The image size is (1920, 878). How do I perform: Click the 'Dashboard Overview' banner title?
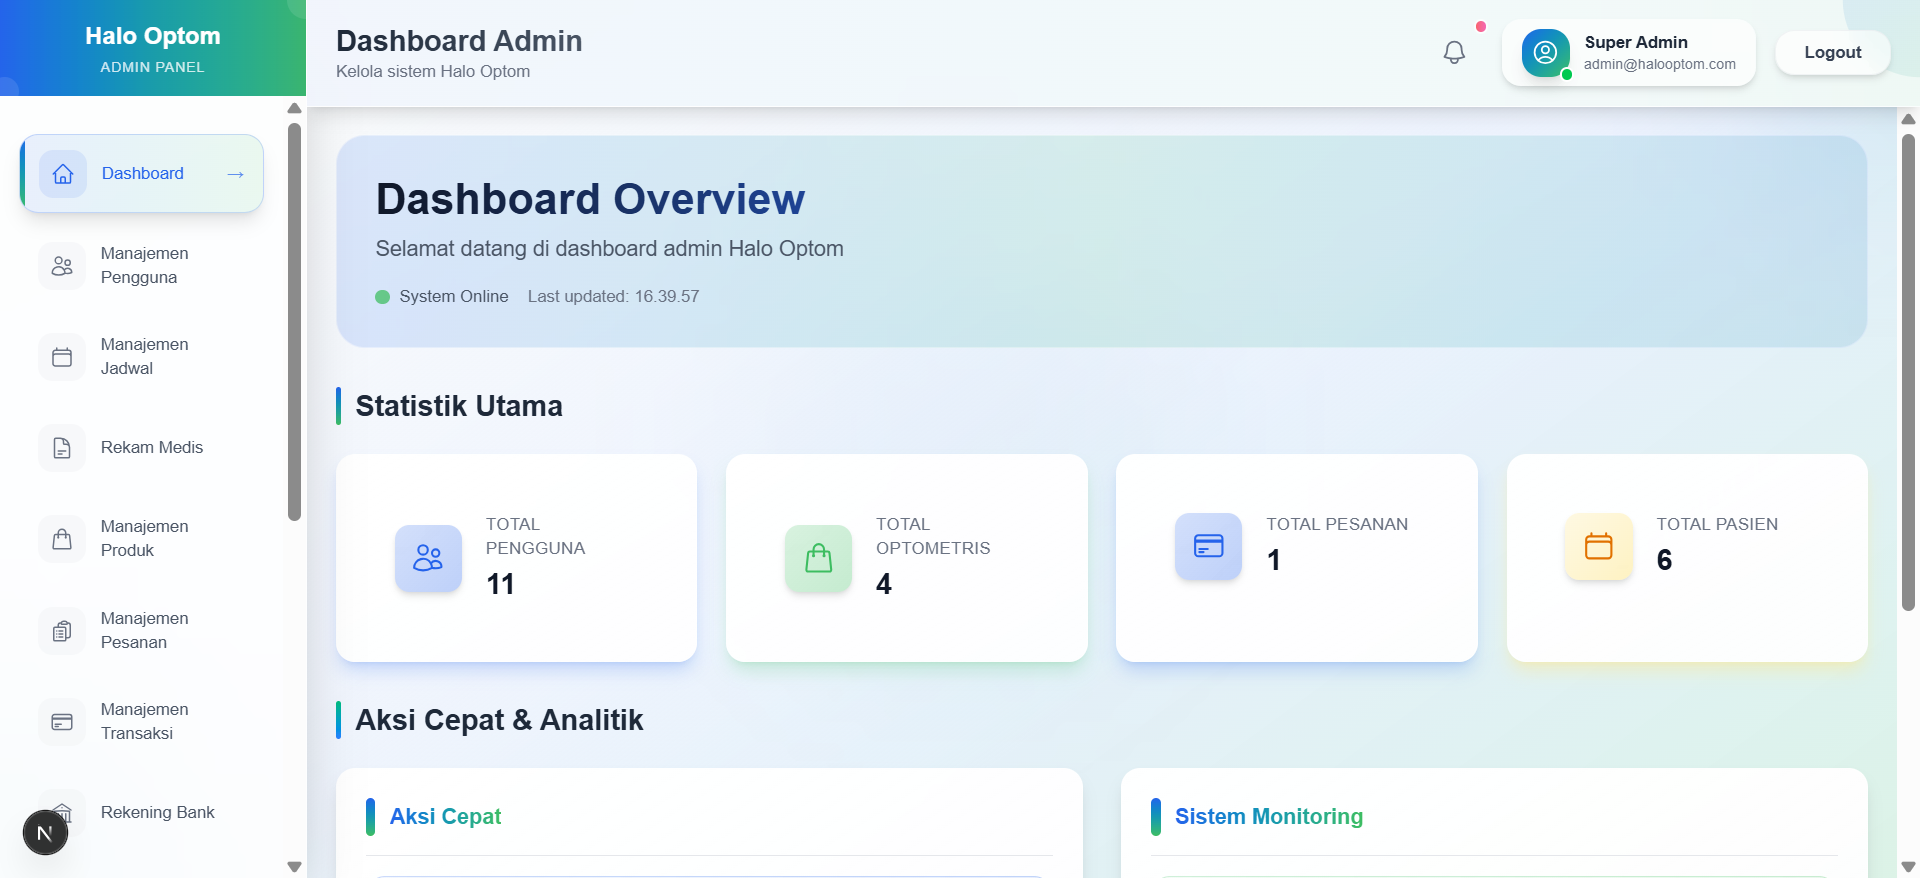[590, 199]
